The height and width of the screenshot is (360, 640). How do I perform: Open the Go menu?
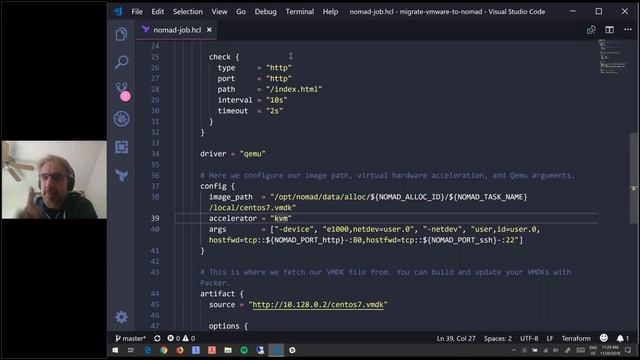pos(241,12)
